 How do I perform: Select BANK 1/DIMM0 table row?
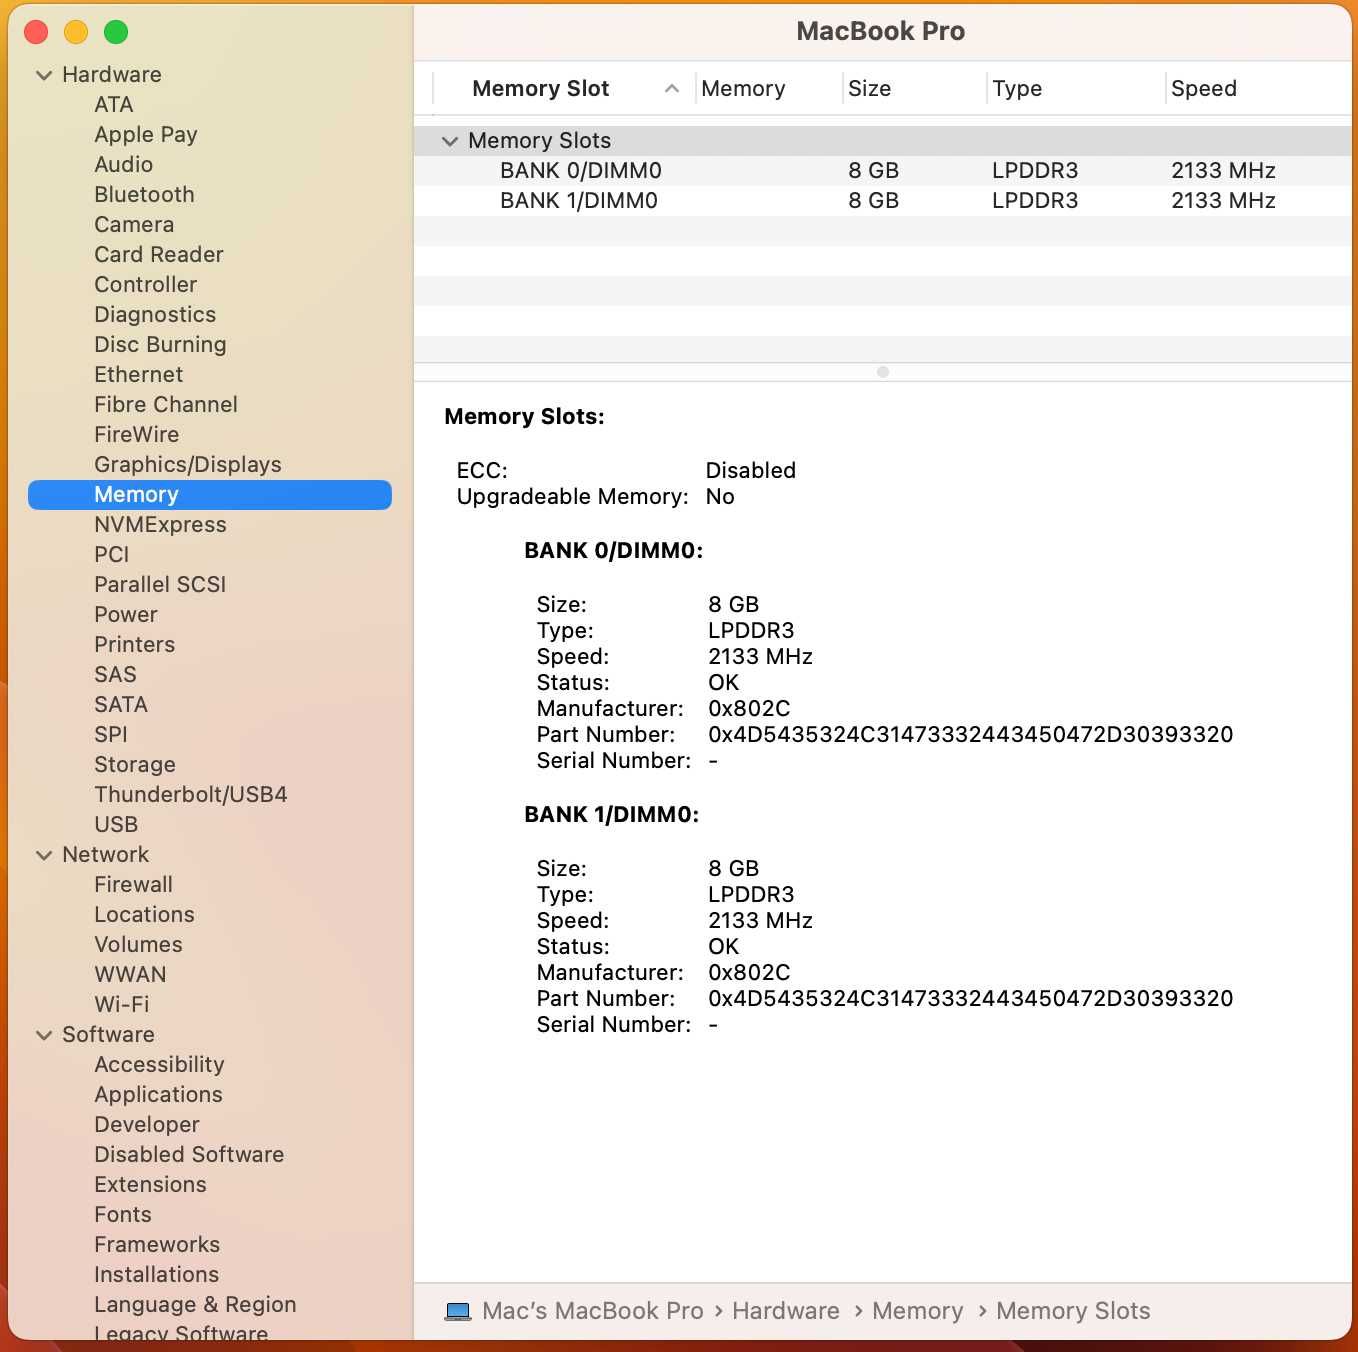coord(882,201)
